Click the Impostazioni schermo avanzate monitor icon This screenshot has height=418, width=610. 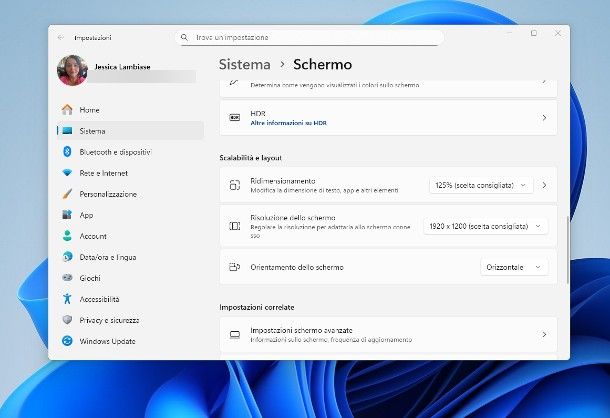(x=235, y=335)
